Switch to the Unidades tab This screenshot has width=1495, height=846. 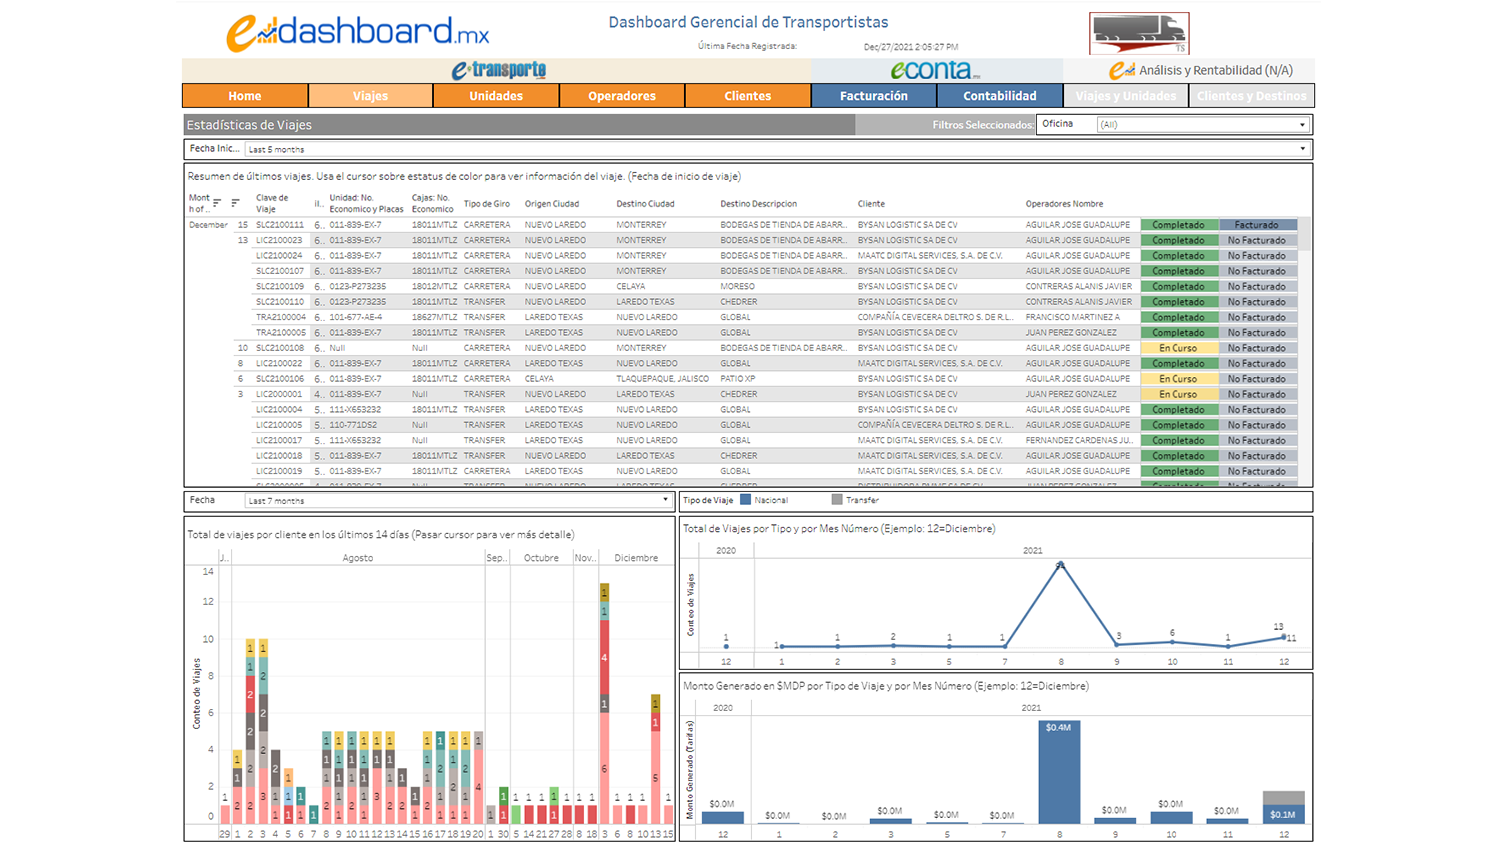click(x=495, y=95)
